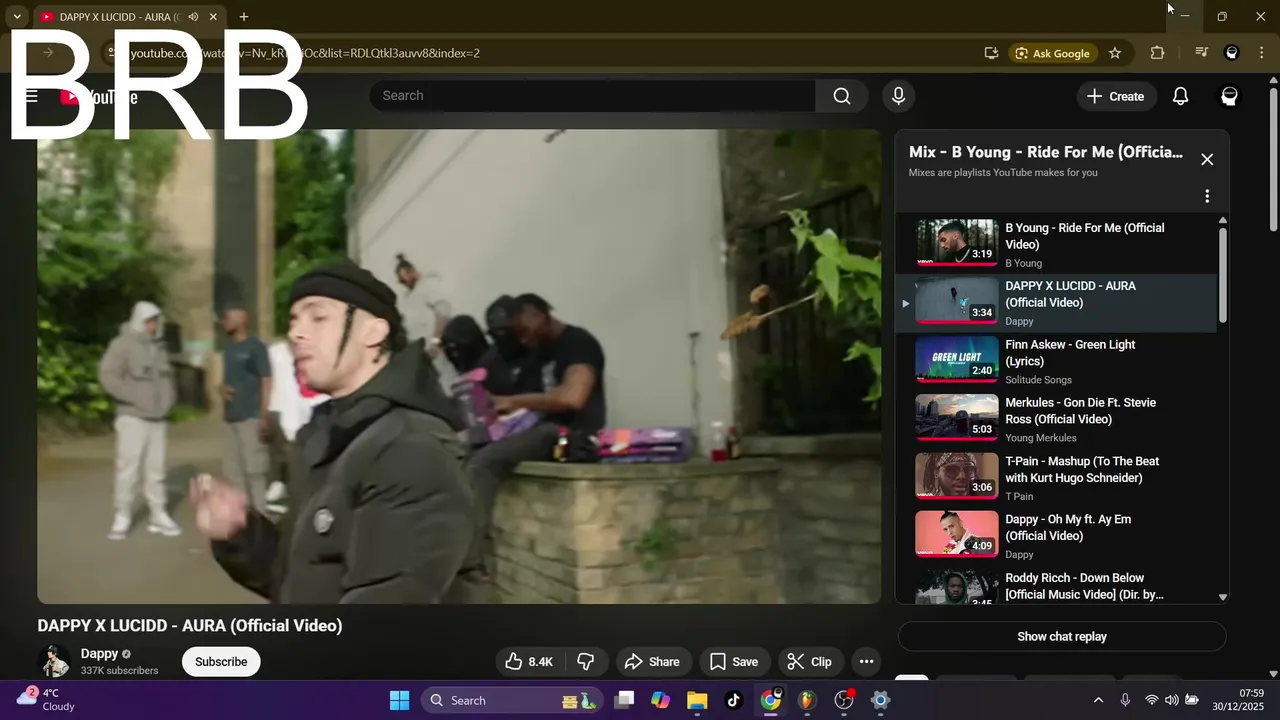Open the YouTube account avatar menu
This screenshot has height=720, width=1280.
1229,96
